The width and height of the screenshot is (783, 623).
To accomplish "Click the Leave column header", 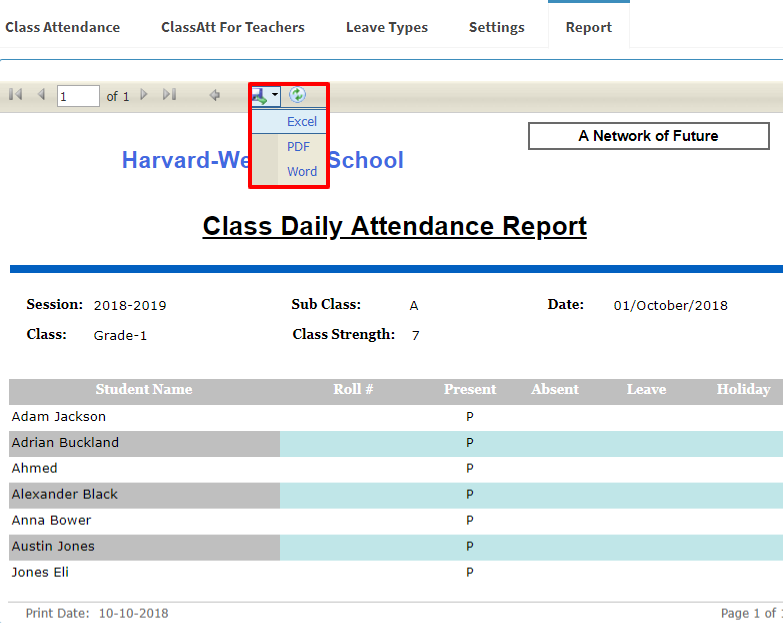I will click(x=646, y=389).
